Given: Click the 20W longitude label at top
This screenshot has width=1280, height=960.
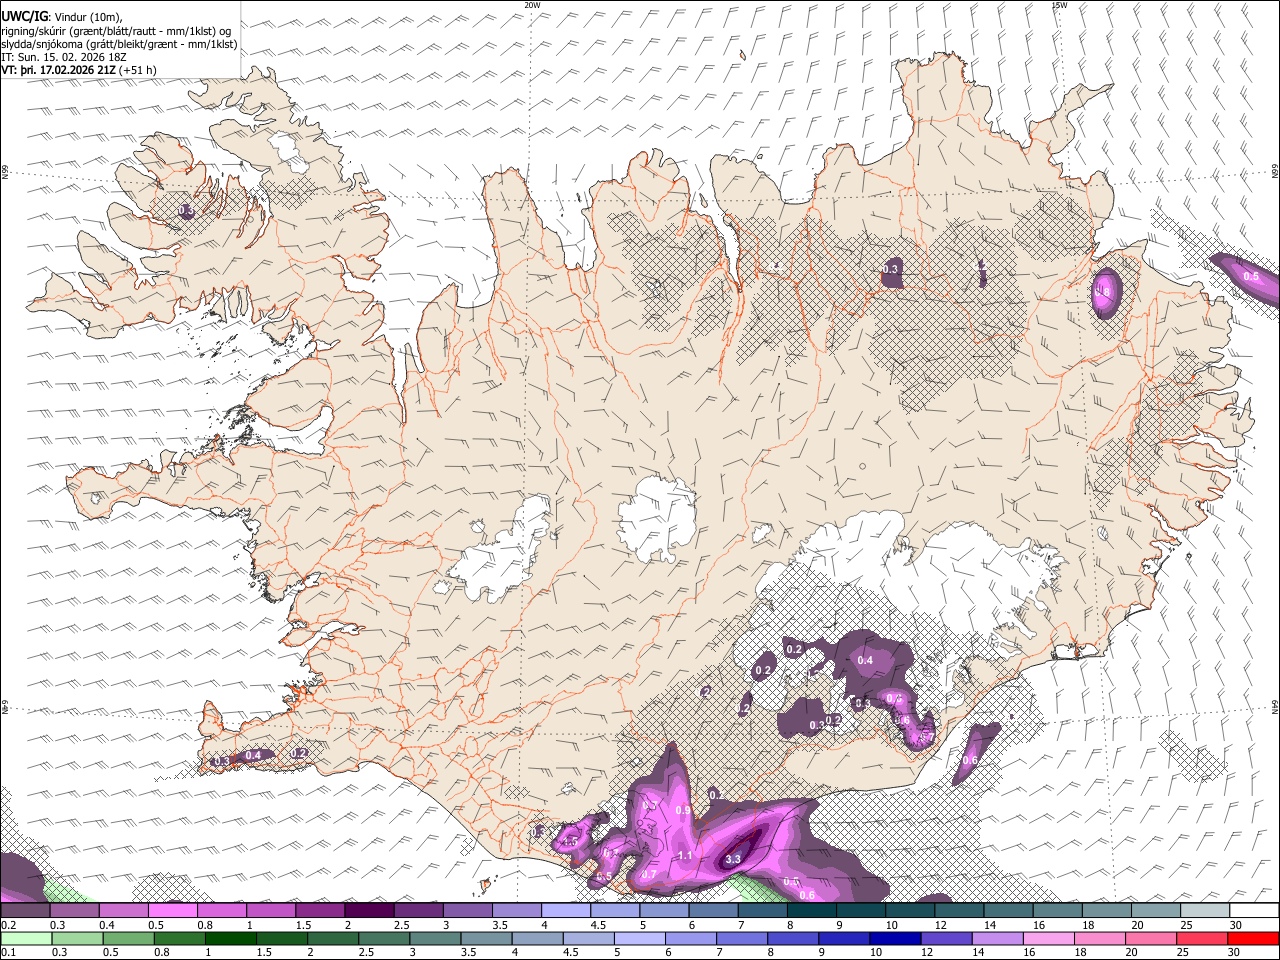Looking at the screenshot, I should pyautogui.click(x=532, y=5).
